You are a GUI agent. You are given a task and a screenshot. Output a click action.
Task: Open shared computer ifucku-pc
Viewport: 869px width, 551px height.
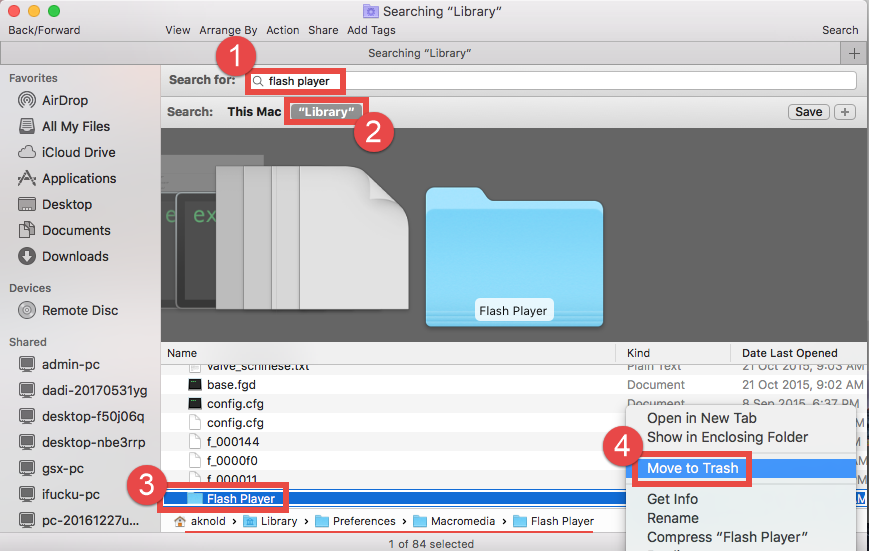point(59,494)
